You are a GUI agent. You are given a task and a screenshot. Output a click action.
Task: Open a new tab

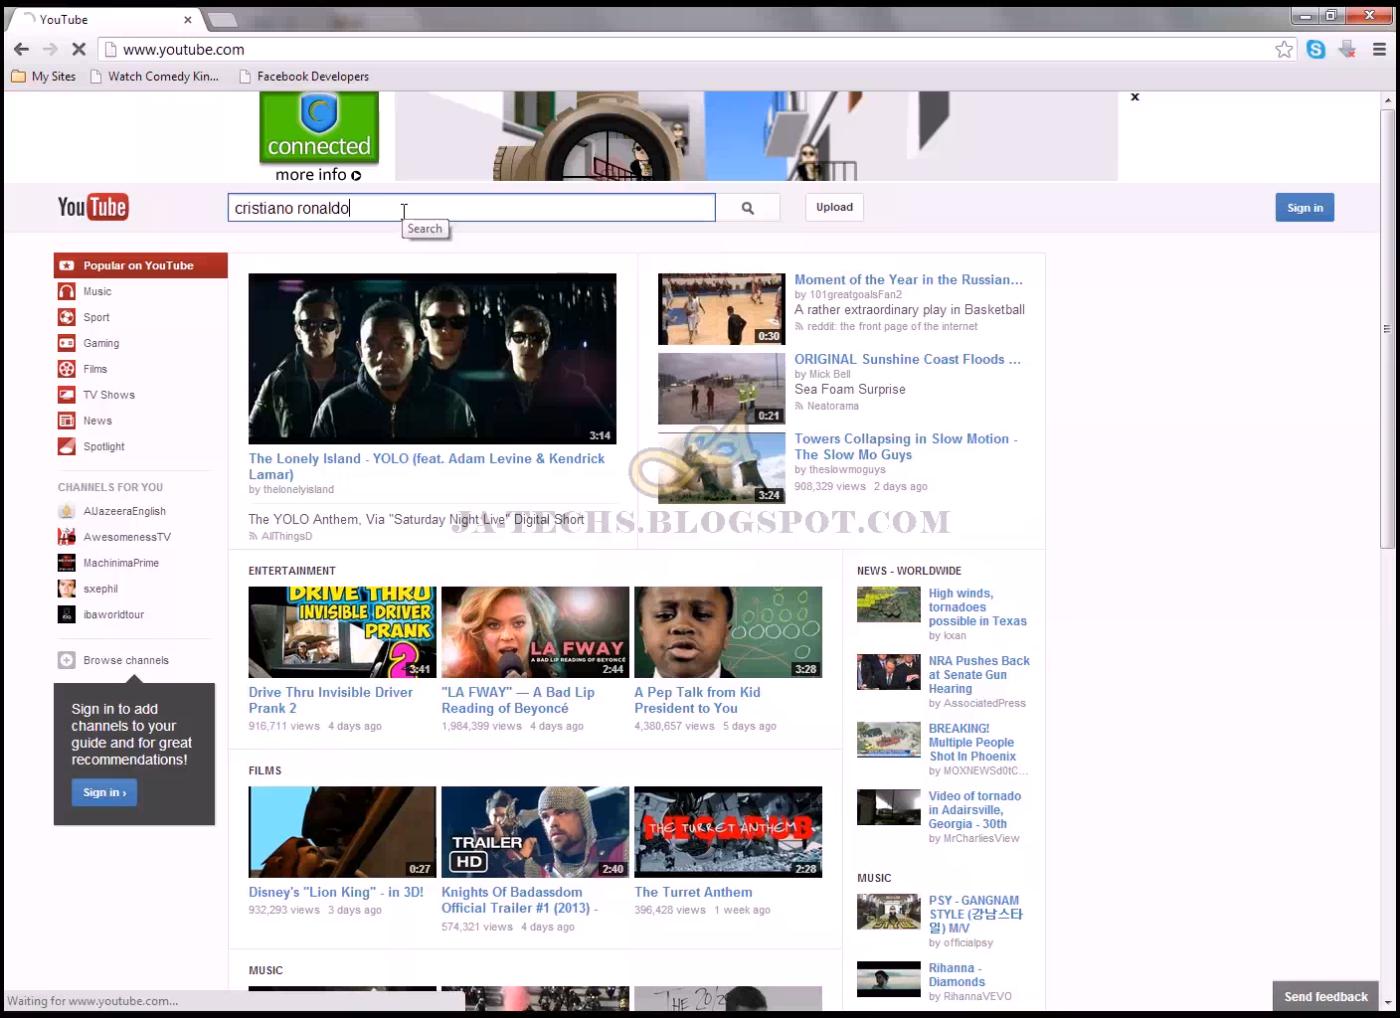tap(221, 20)
